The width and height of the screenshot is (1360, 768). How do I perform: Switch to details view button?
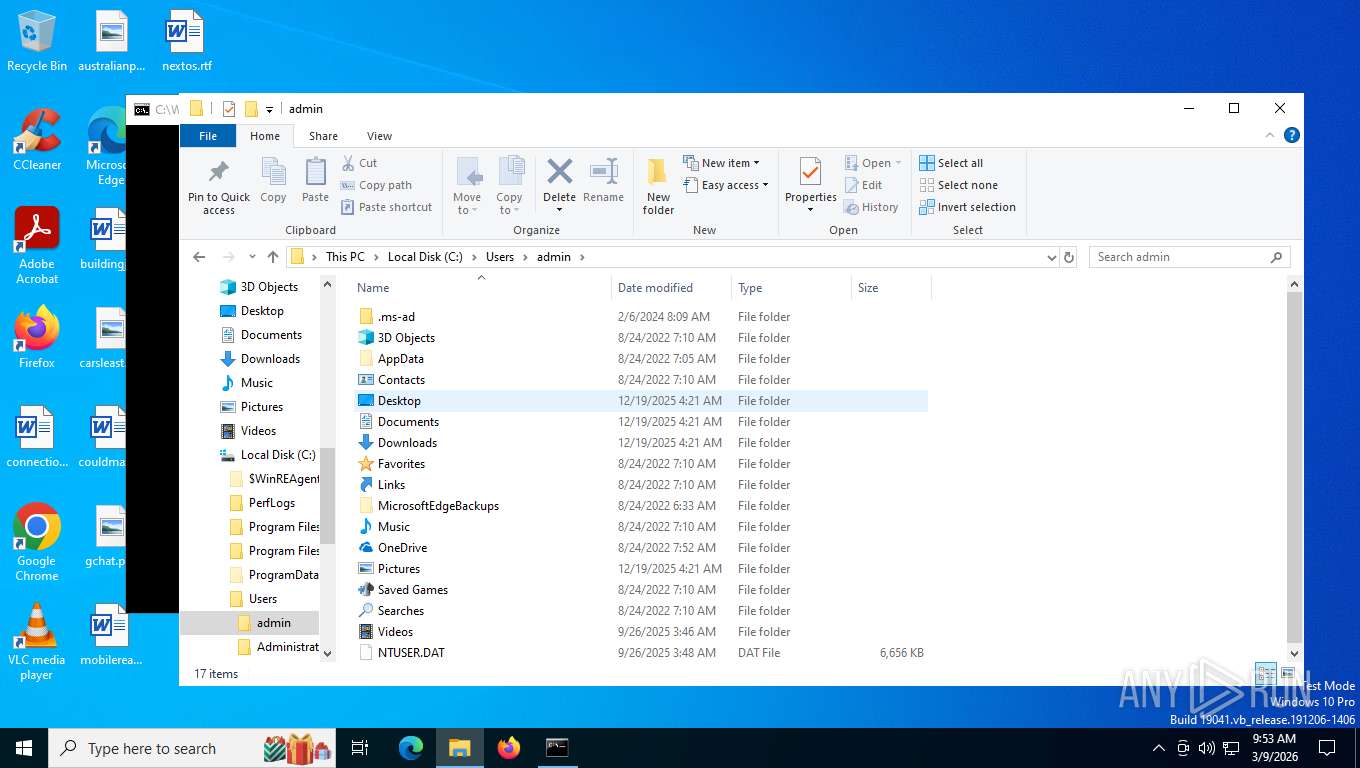pyautogui.click(x=1265, y=674)
